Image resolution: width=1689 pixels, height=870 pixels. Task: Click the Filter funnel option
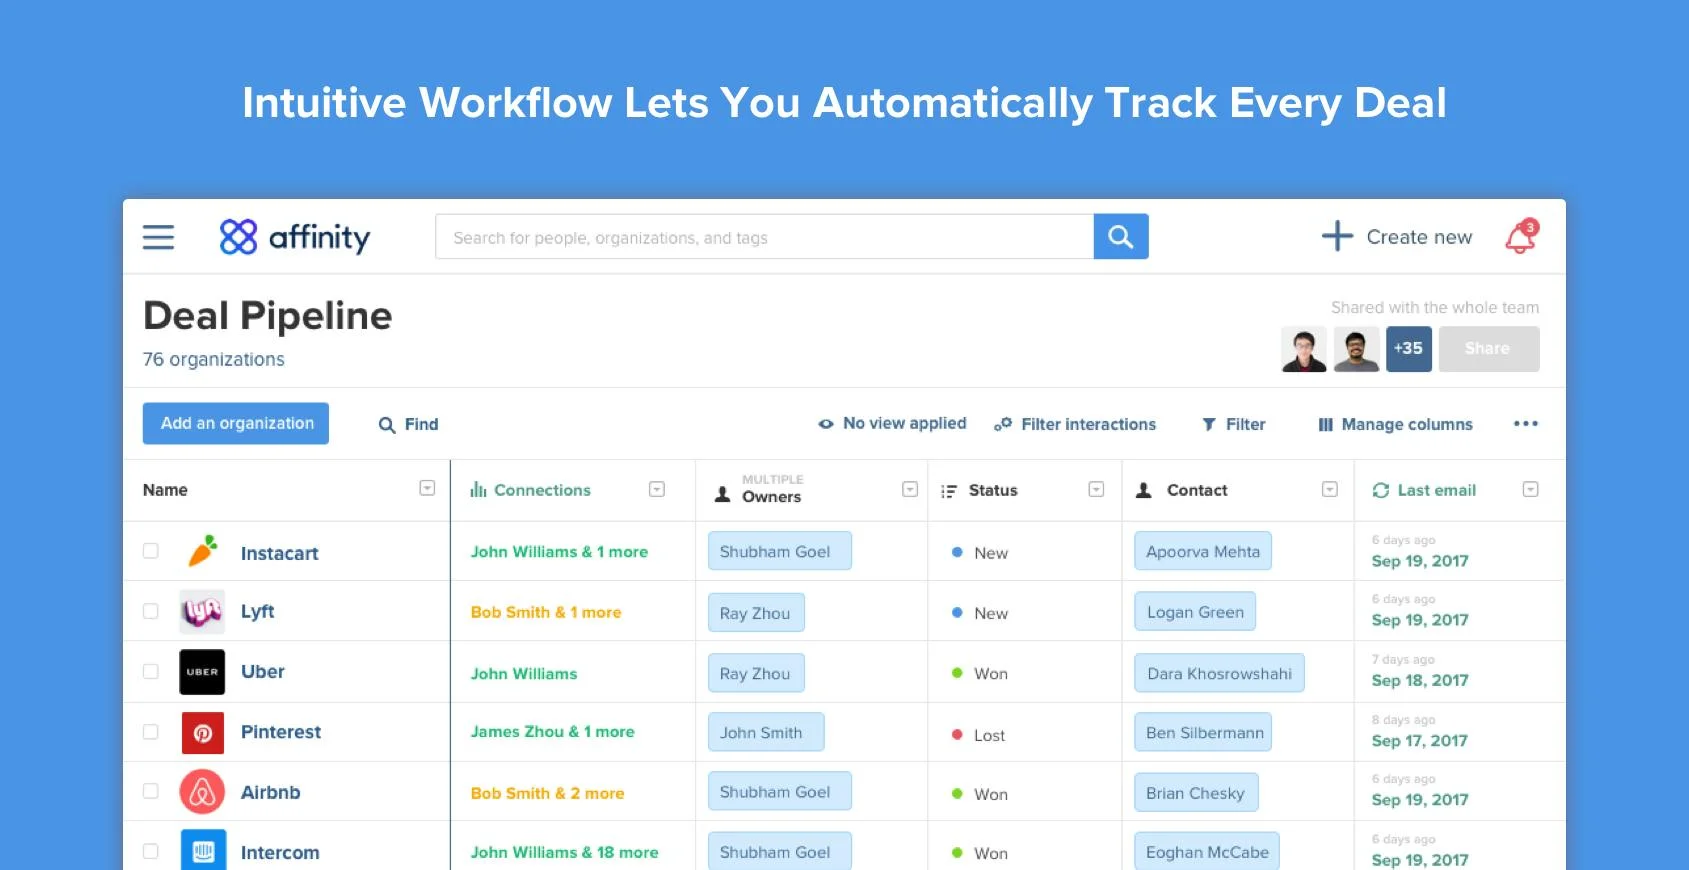(1233, 424)
